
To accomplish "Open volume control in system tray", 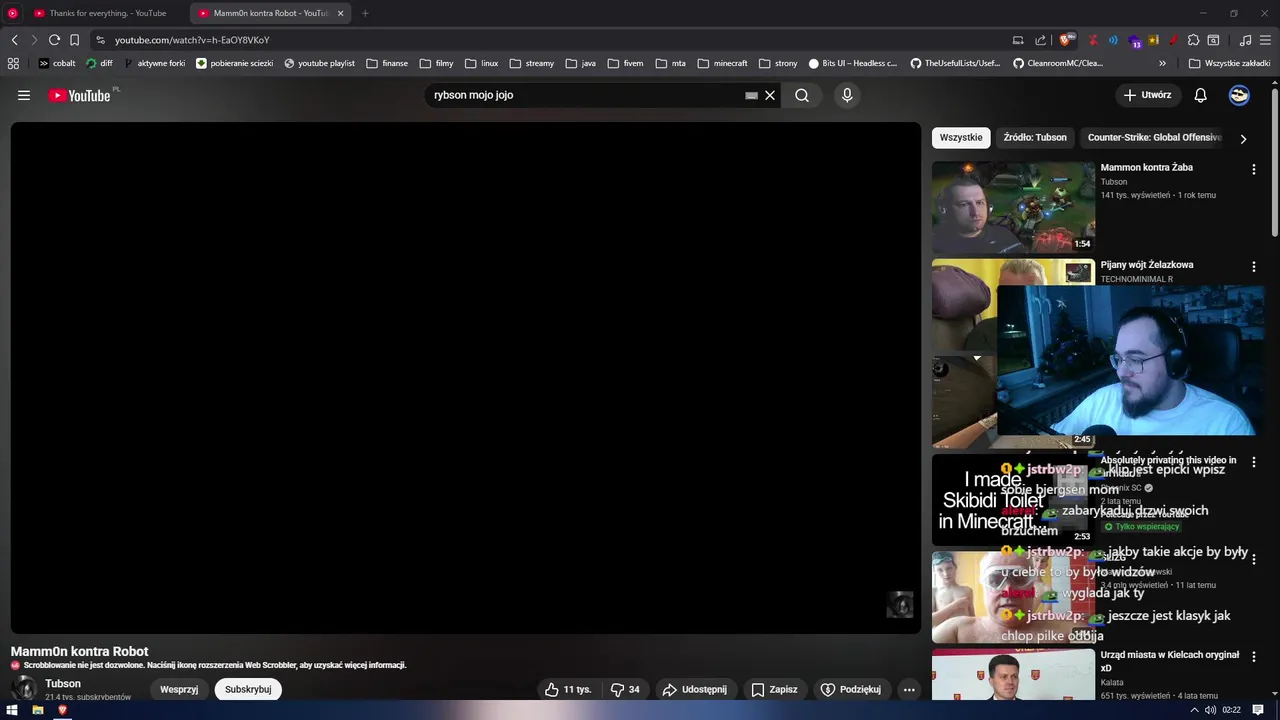I will pyautogui.click(x=1210, y=710).
